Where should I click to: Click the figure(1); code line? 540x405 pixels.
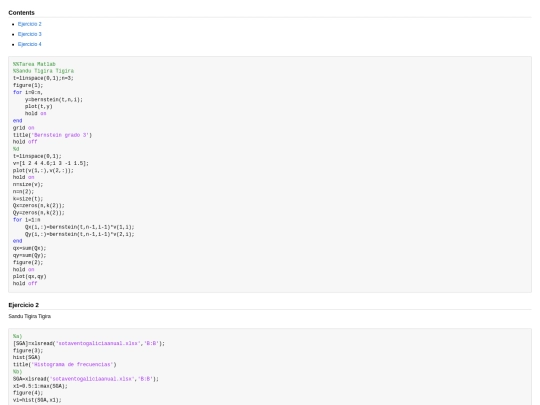pos(28,85)
